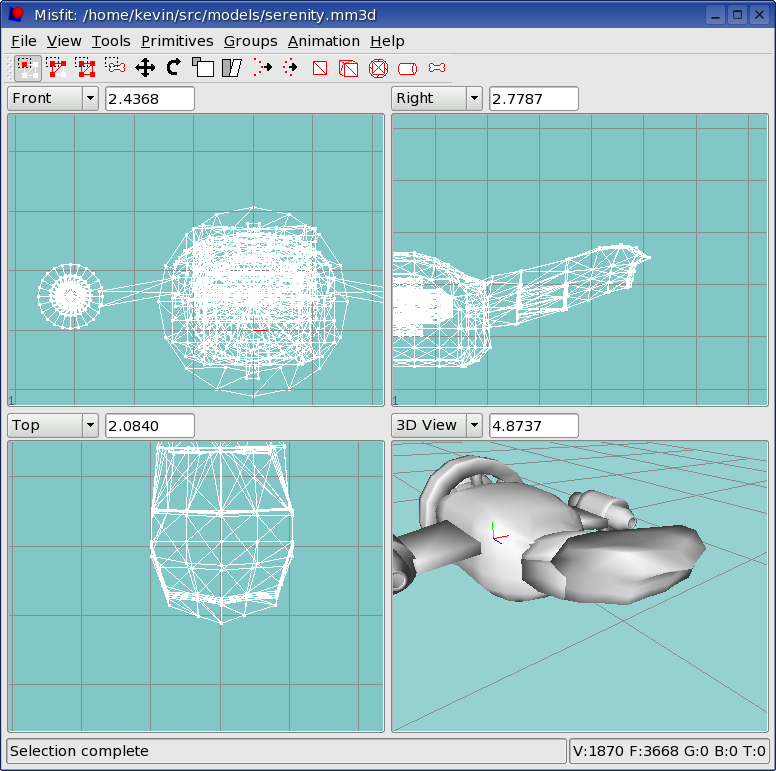Open the View menu
This screenshot has width=776, height=771.
(x=64, y=41)
